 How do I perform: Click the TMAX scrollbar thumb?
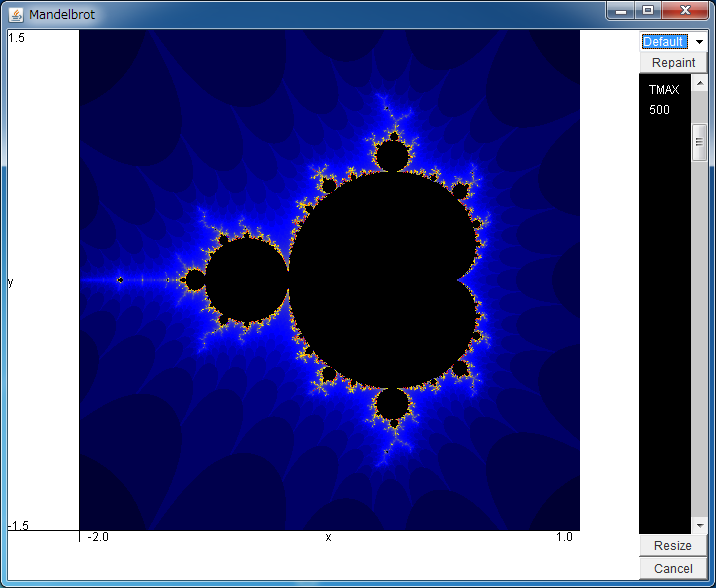pos(699,142)
